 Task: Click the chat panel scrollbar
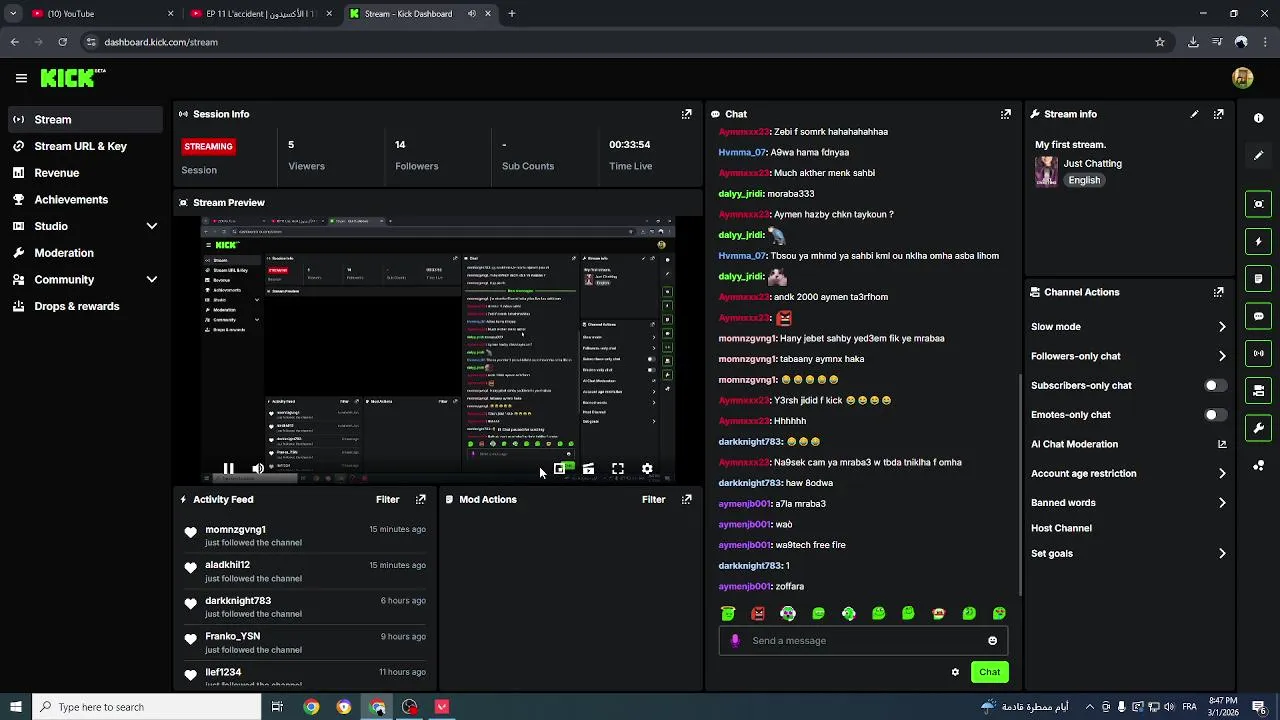(1020, 487)
